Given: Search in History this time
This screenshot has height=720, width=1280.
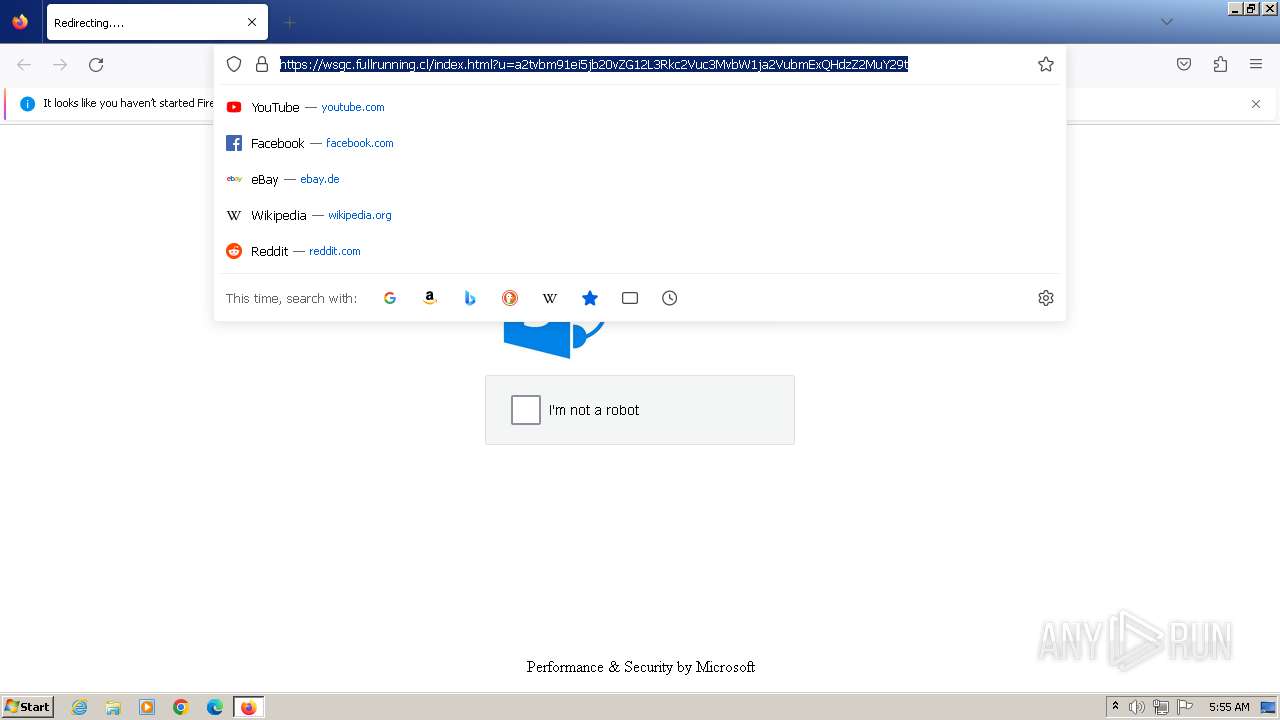Looking at the screenshot, I should [x=670, y=298].
